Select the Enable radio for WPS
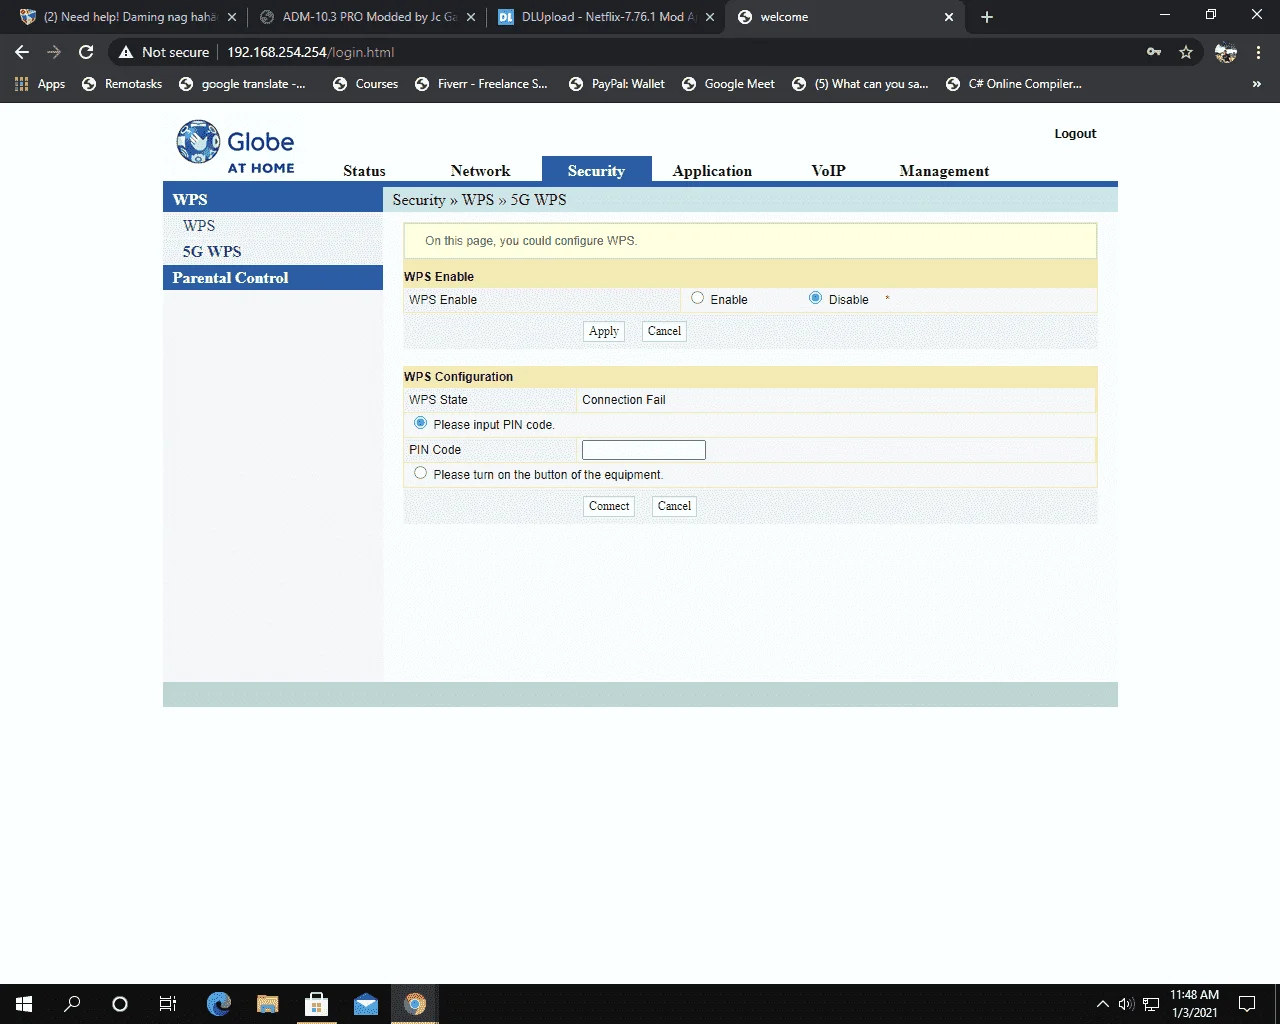The height and width of the screenshot is (1024, 1280). [697, 298]
